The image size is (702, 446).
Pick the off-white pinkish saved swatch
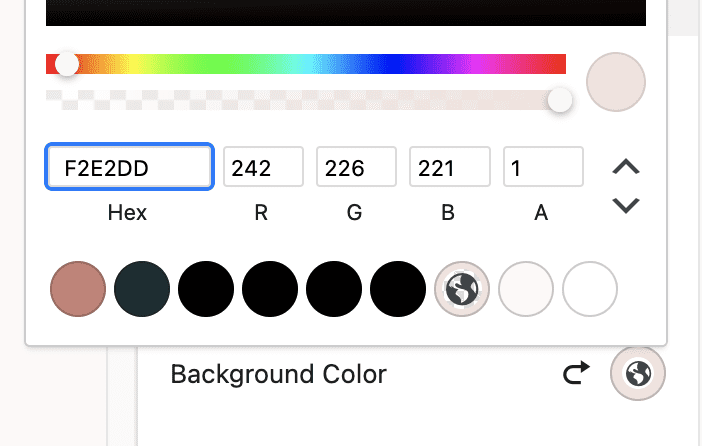pyautogui.click(x=526, y=289)
